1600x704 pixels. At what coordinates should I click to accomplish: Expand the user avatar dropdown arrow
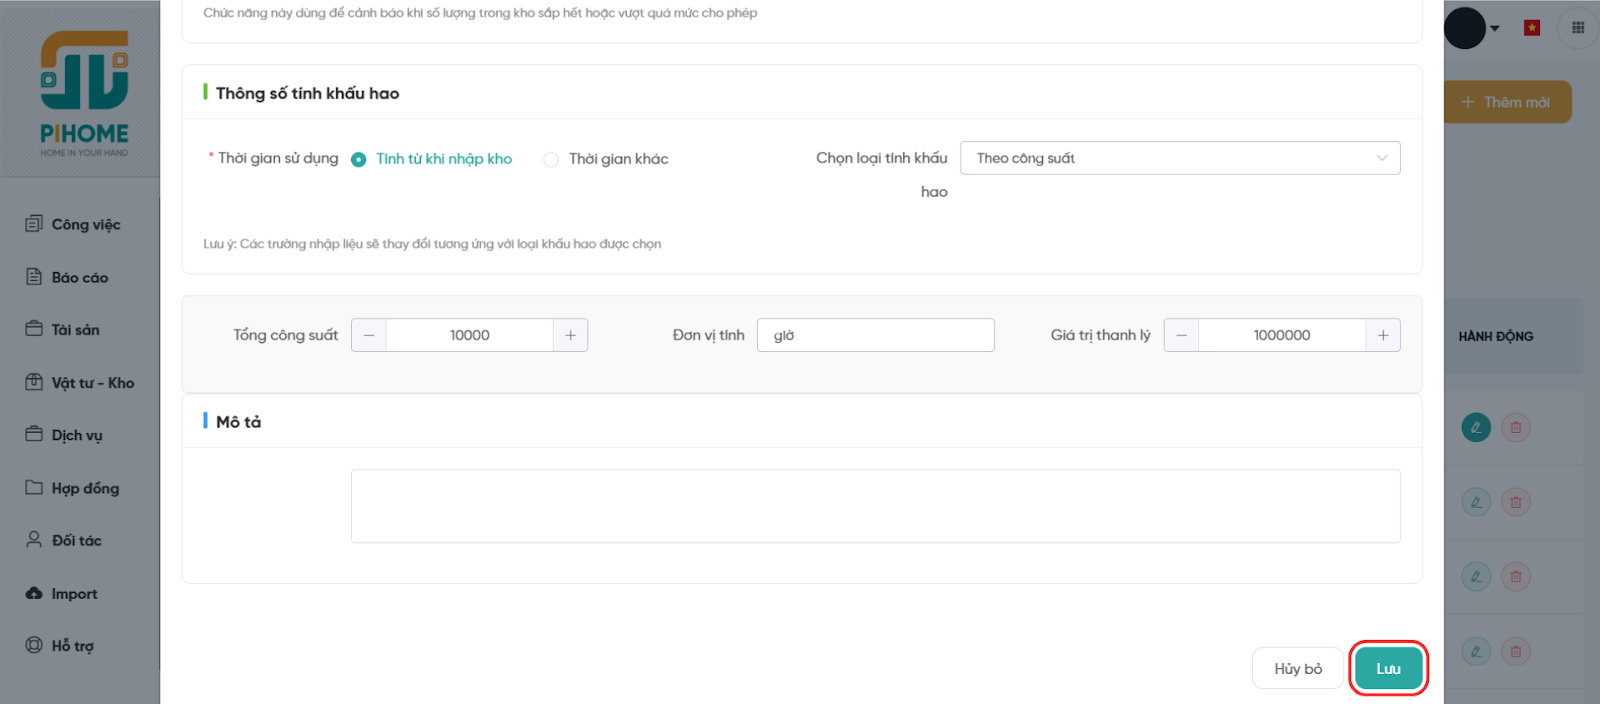coord(1495,28)
